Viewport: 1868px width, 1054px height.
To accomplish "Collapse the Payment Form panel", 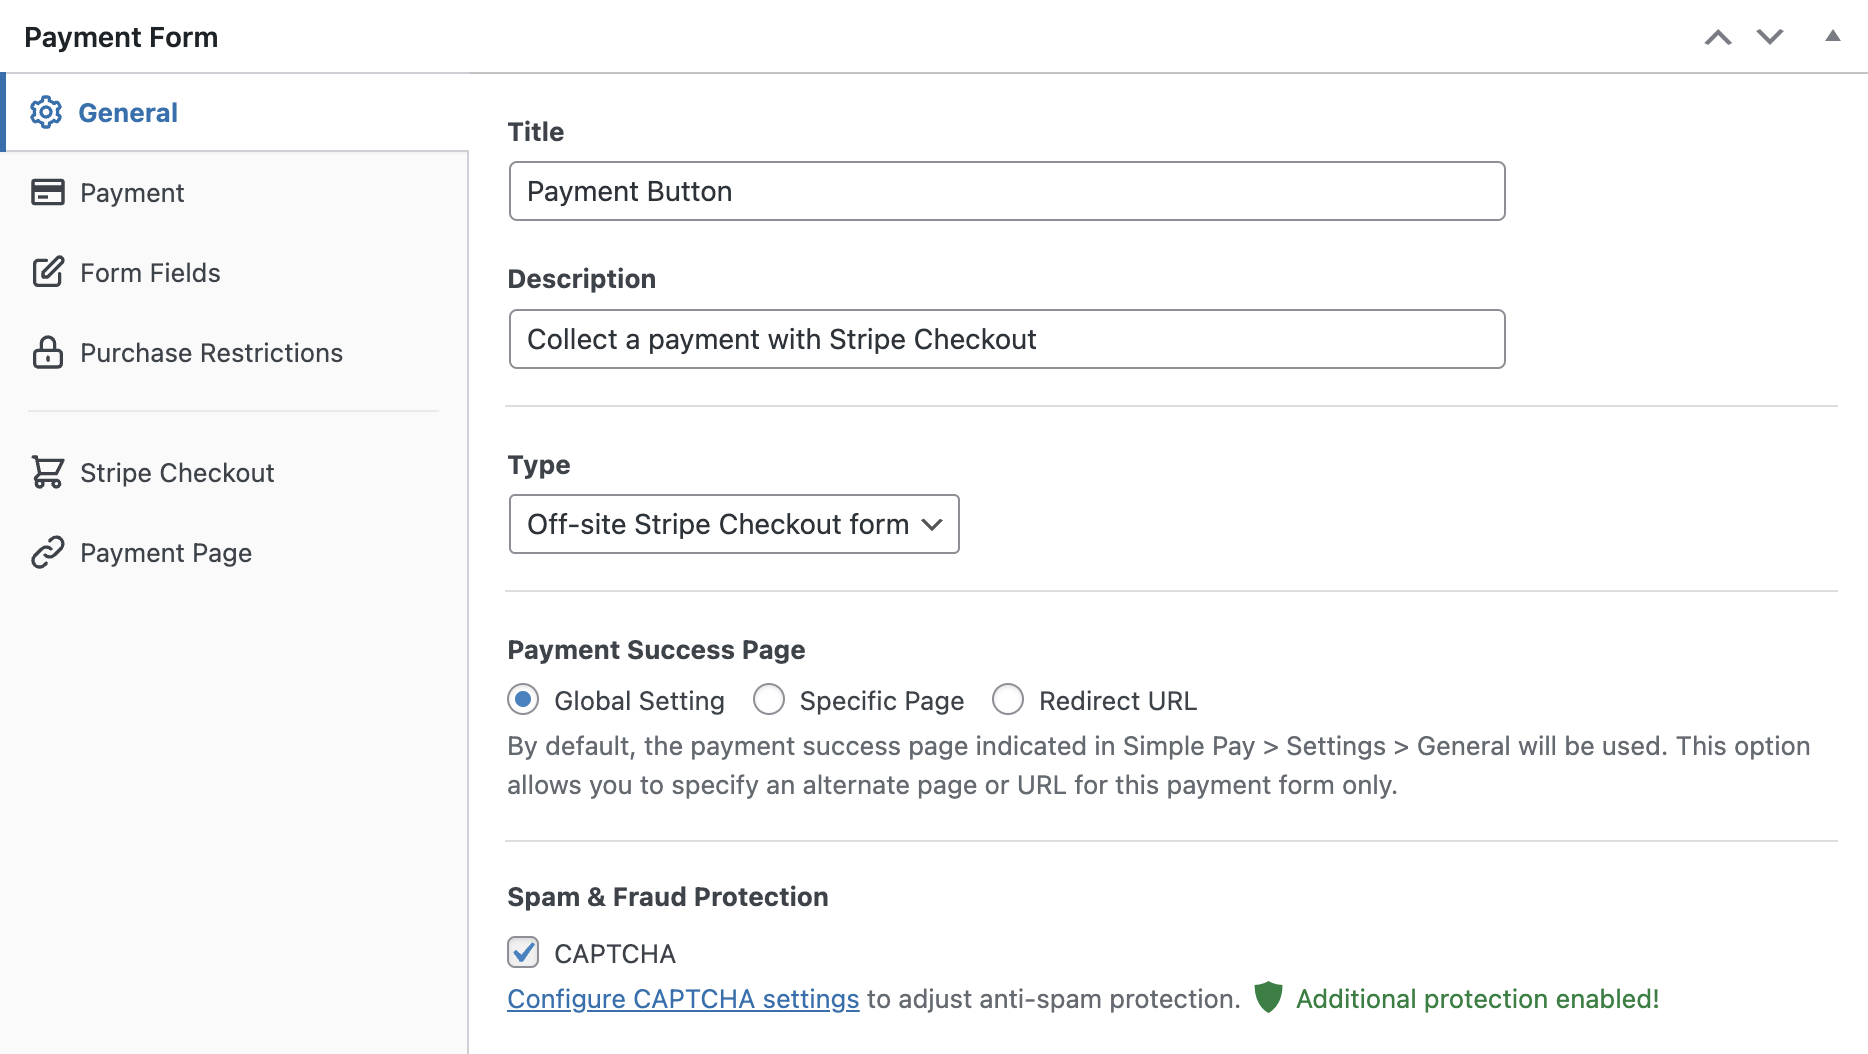I will point(1833,36).
